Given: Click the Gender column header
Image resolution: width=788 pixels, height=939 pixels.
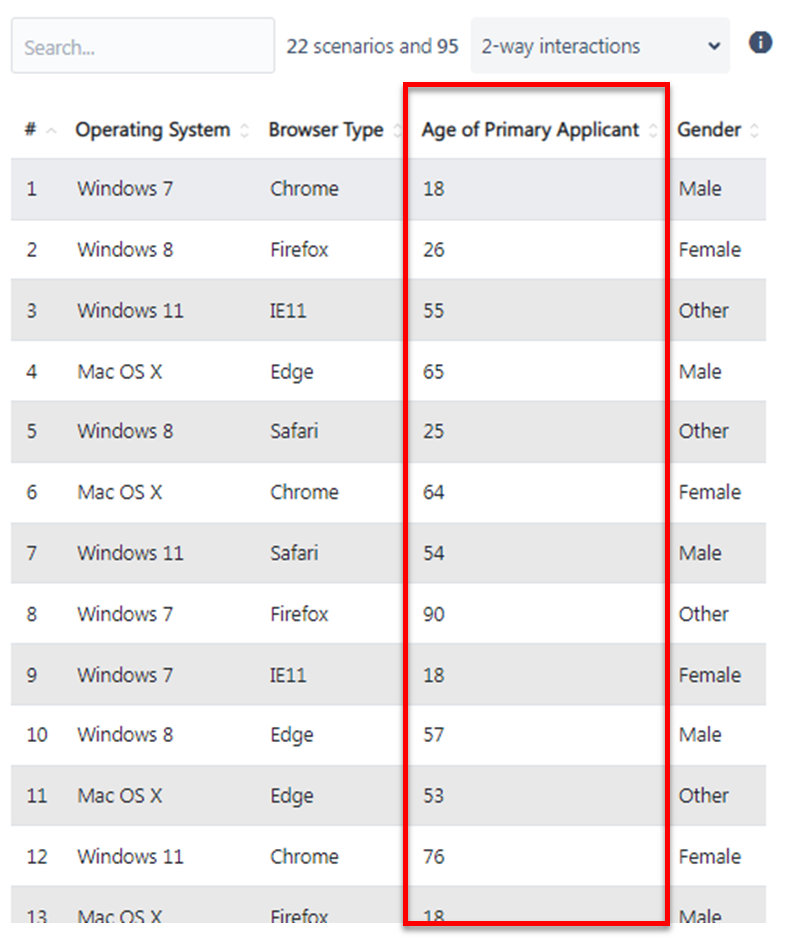Looking at the screenshot, I should point(709,129).
